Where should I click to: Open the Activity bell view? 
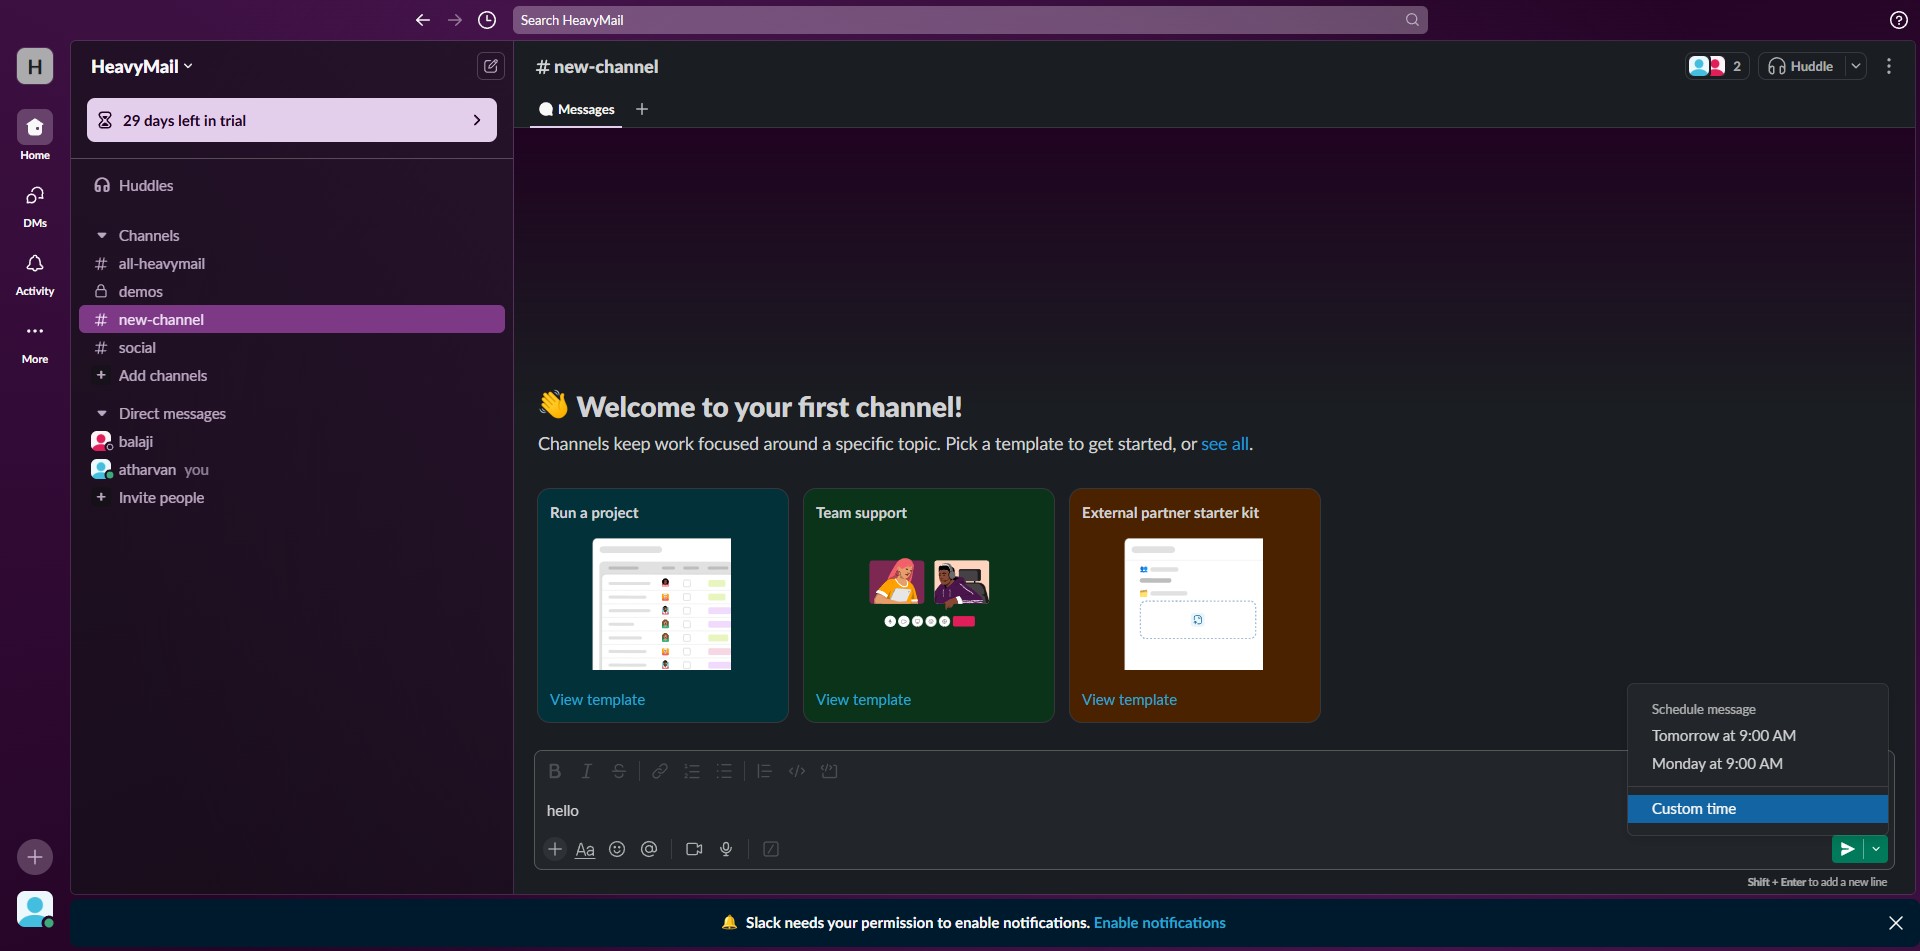coord(35,273)
